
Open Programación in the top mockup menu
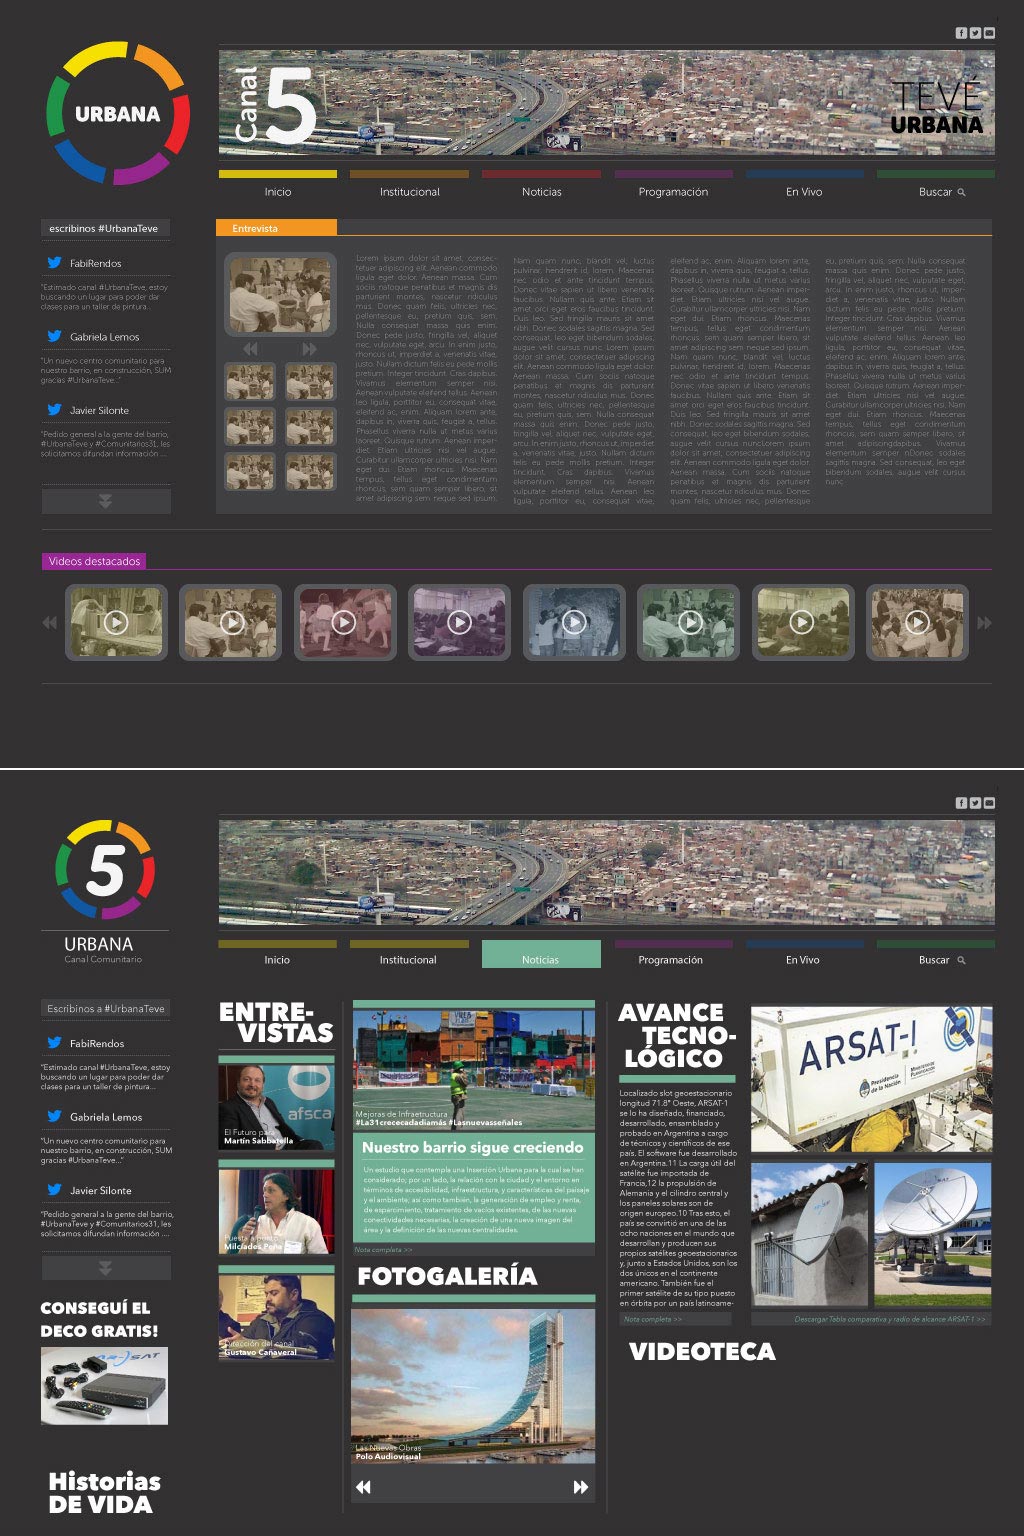point(673,192)
